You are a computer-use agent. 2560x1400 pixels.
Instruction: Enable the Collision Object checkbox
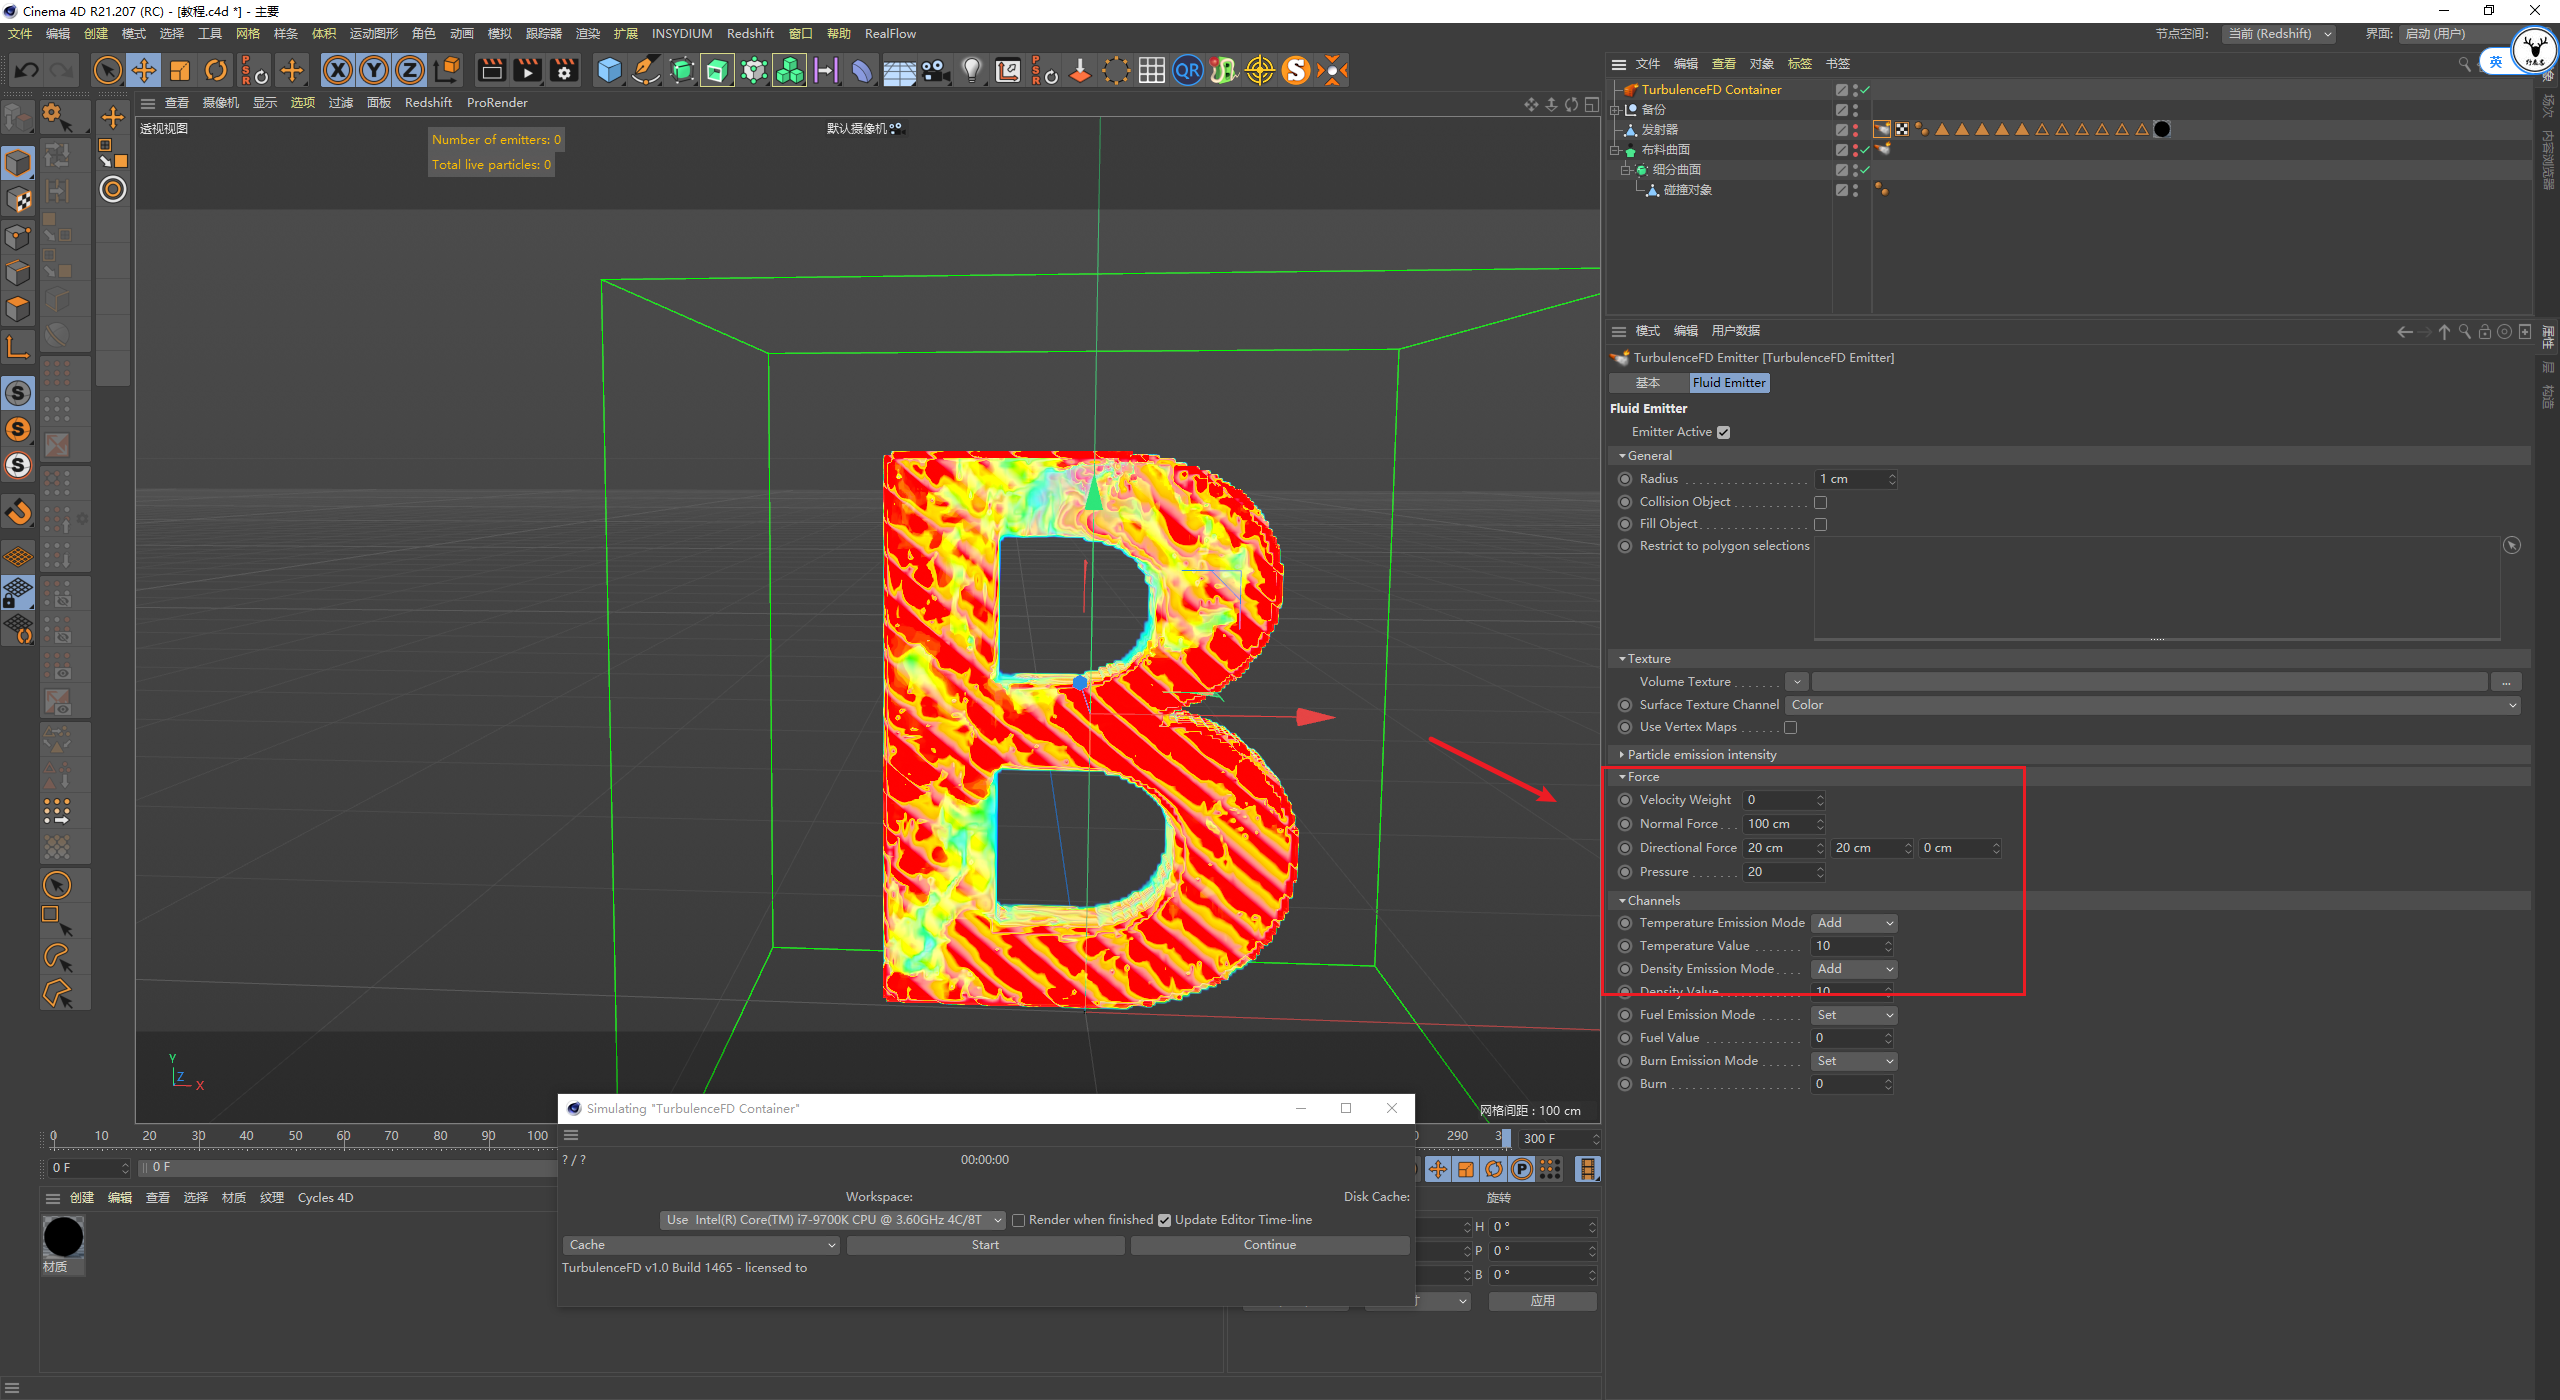pyautogui.click(x=1820, y=502)
